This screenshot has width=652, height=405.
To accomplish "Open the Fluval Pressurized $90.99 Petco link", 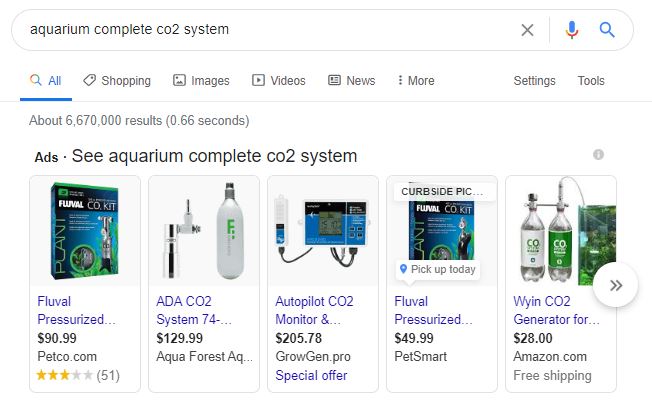I will point(77,309).
